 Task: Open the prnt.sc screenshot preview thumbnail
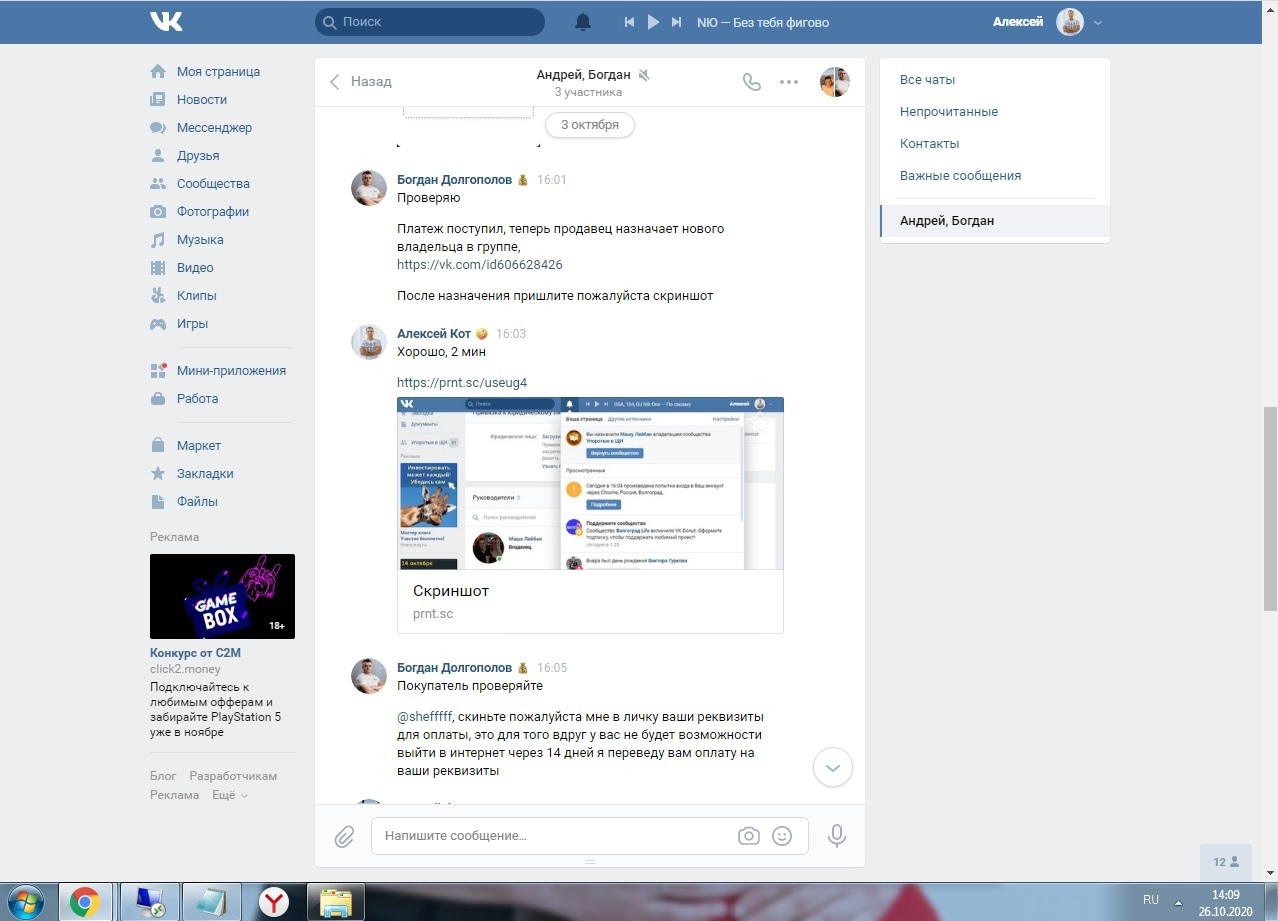(590, 483)
